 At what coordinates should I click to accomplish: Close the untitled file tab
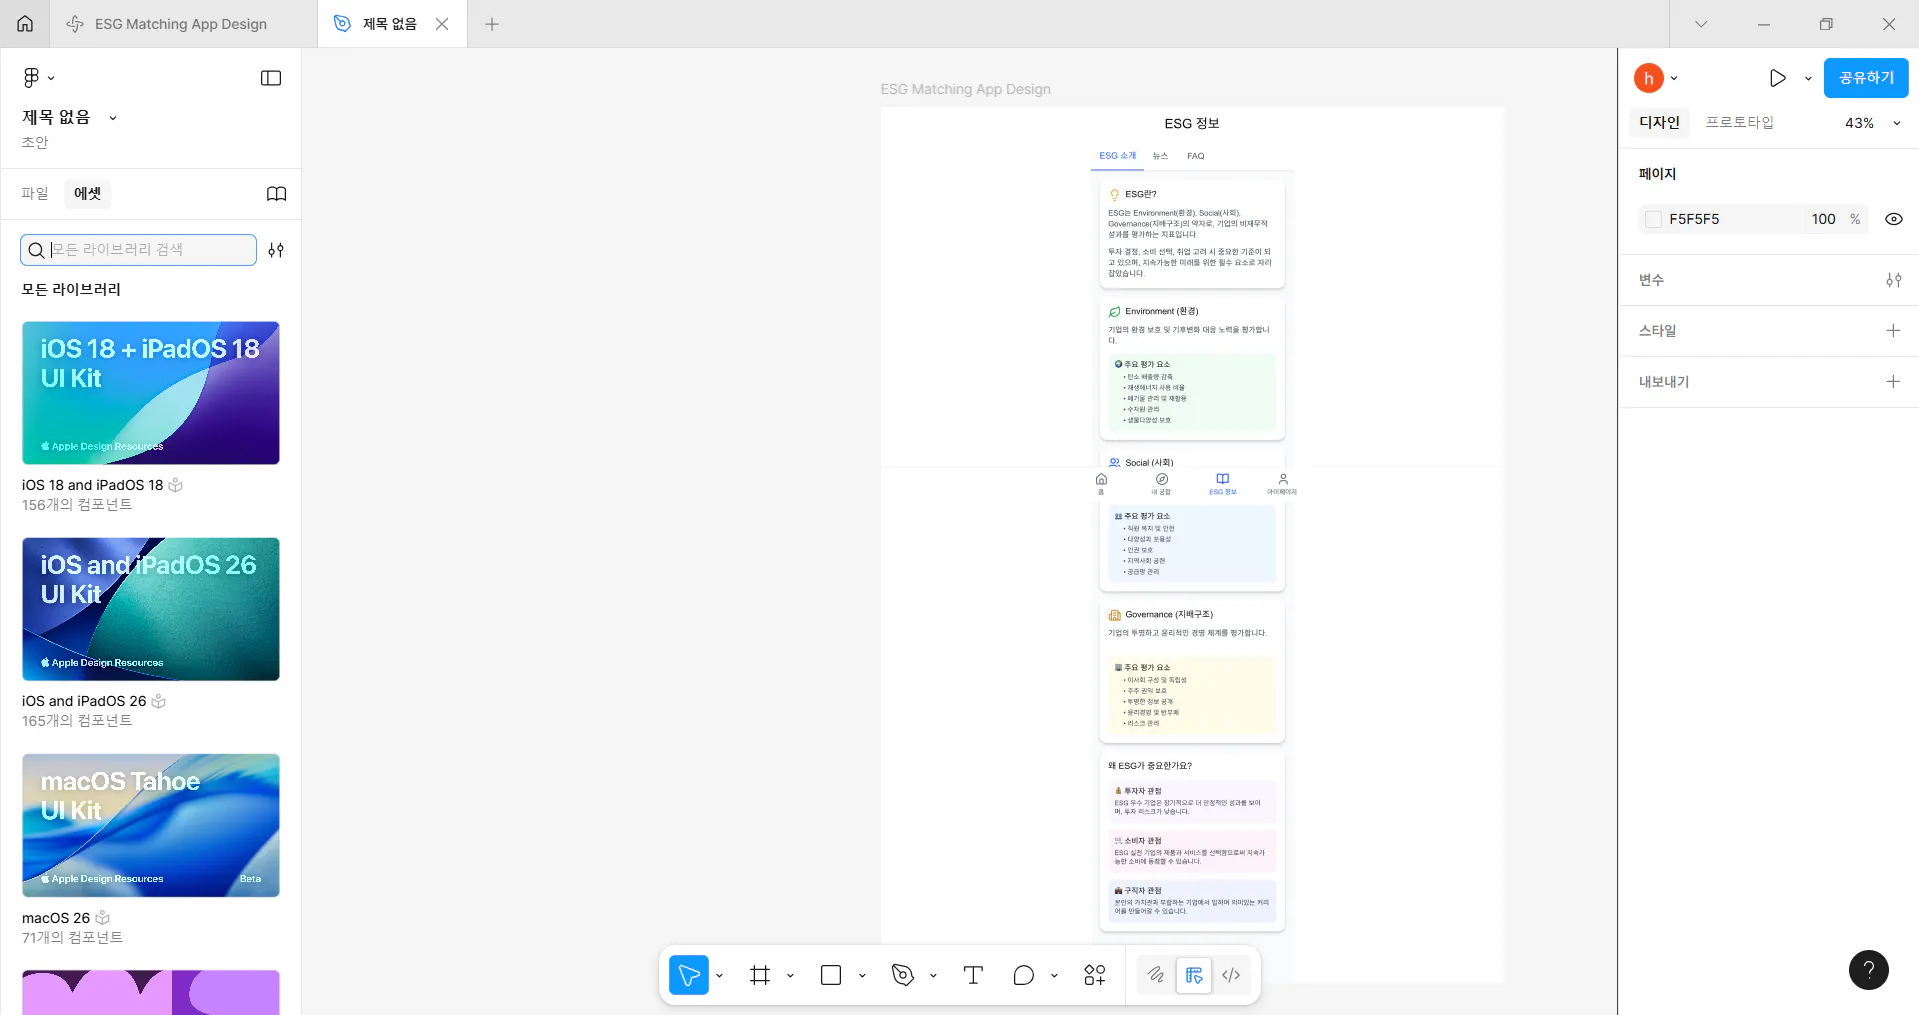pyautogui.click(x=442, y=24)
